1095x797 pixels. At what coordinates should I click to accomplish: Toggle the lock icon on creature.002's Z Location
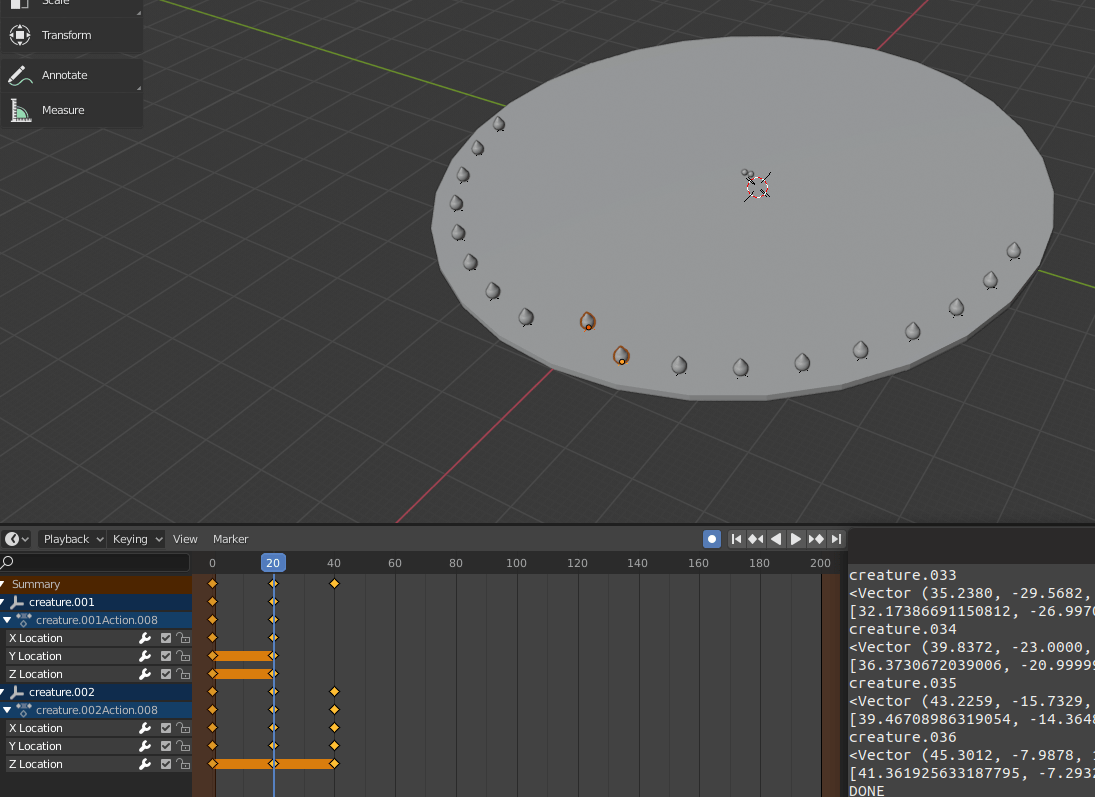click(184, 764)
